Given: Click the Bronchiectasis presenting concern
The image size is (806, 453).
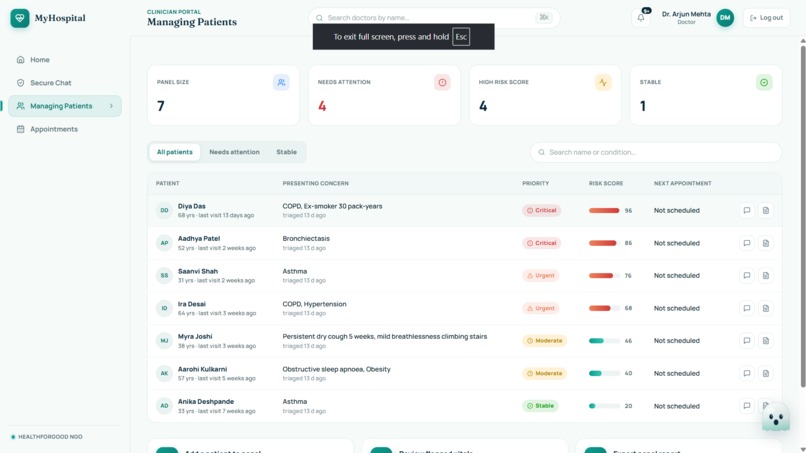Looking at the screenshot, I should pos(306,239).
